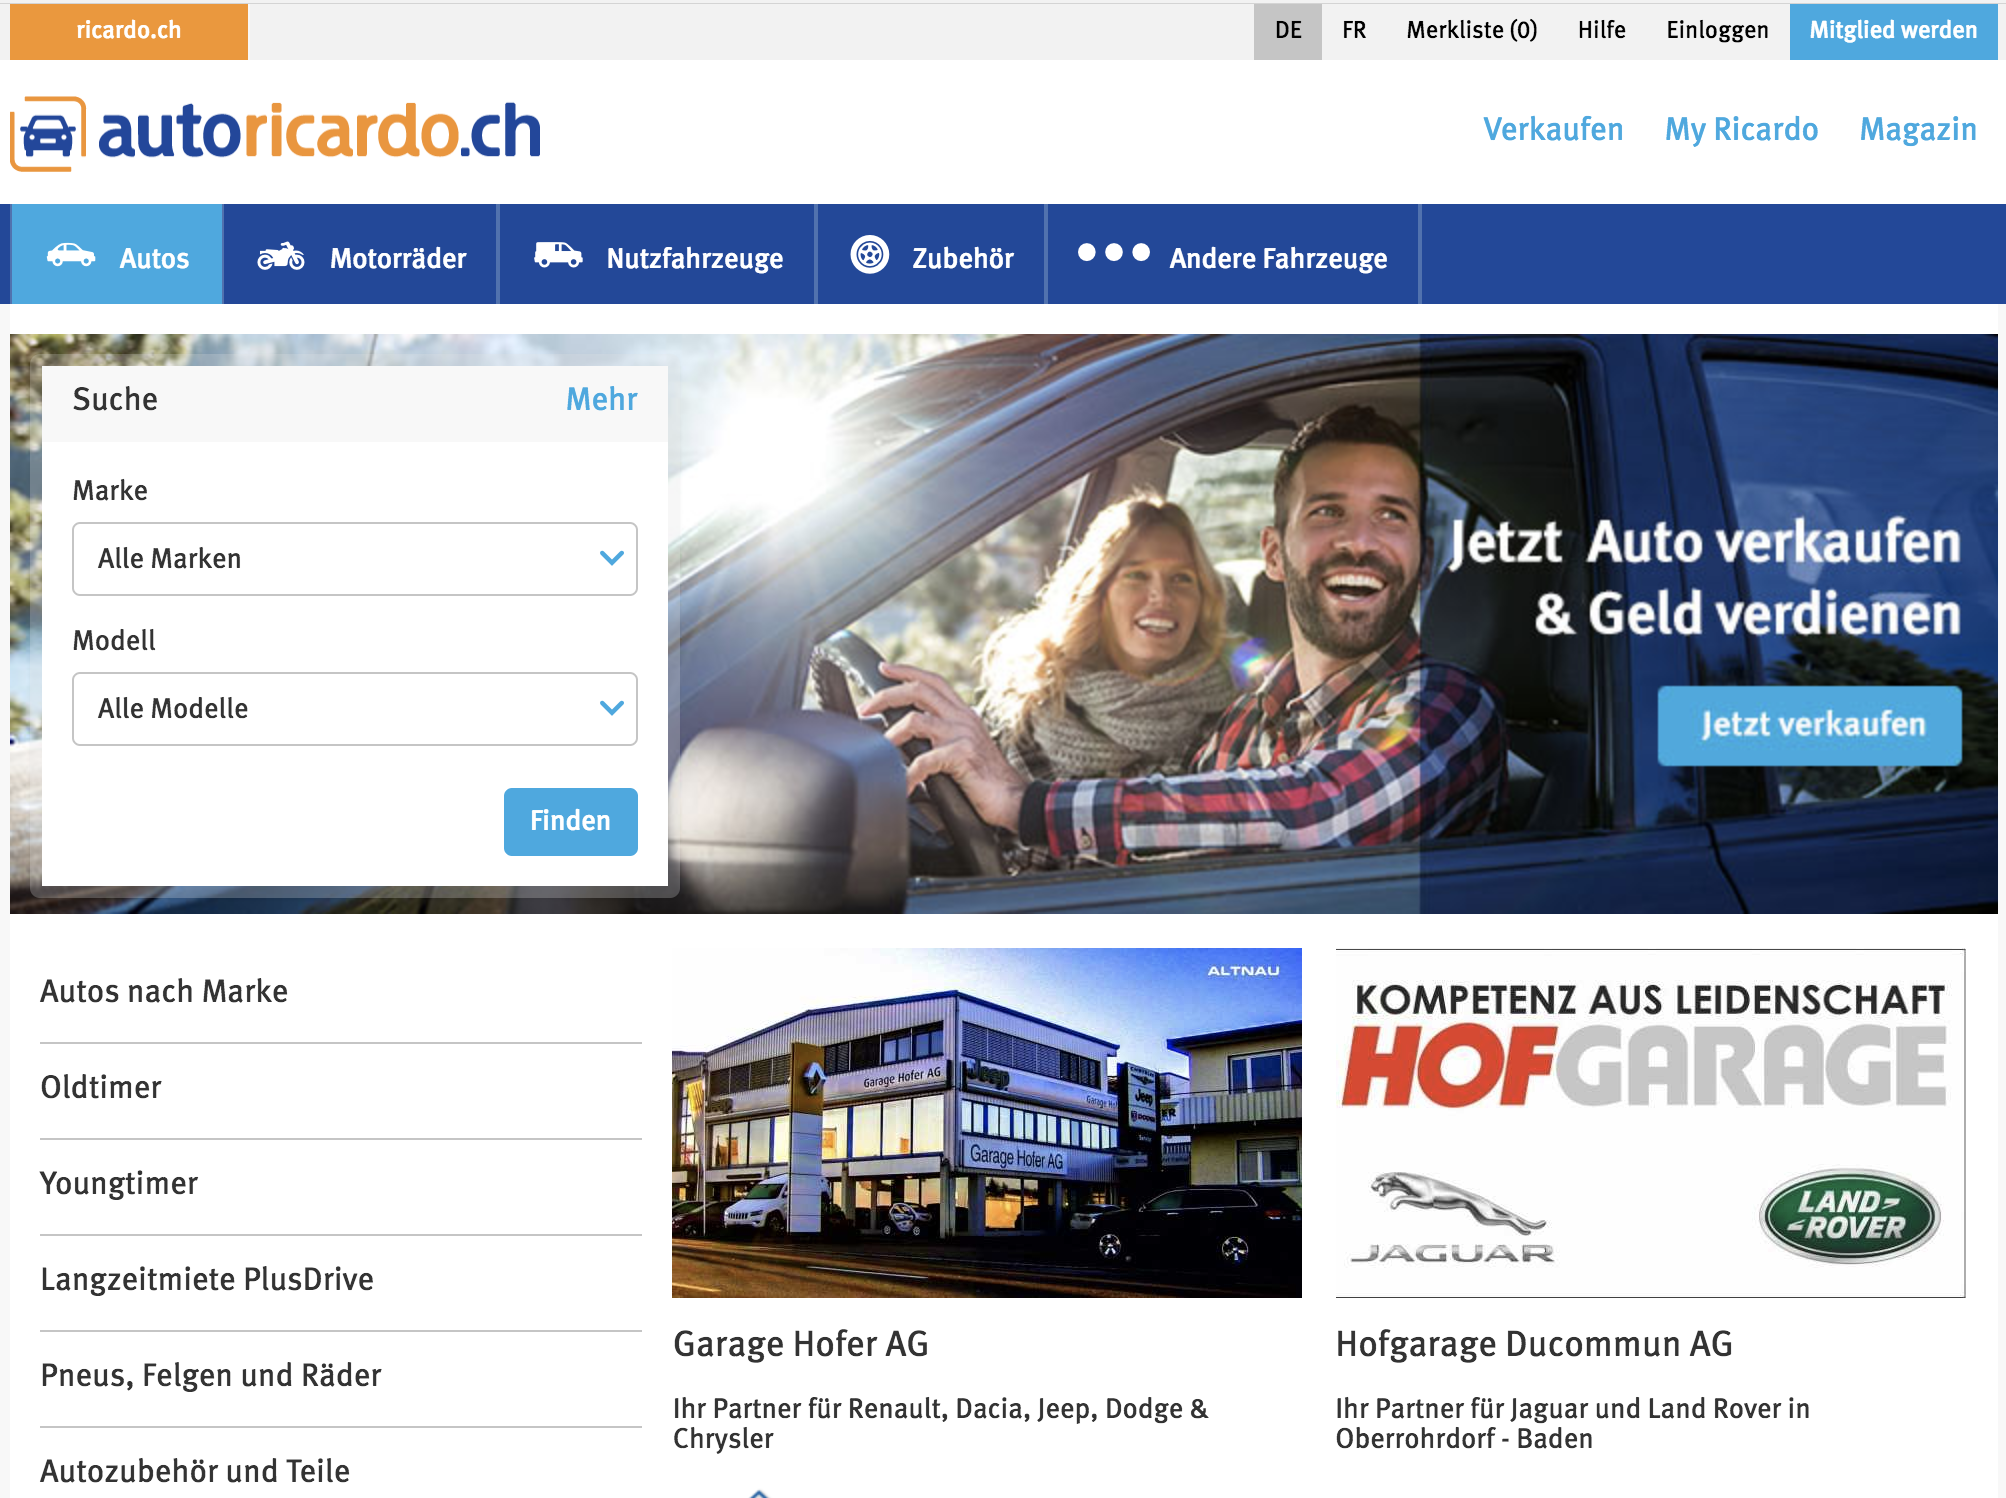
Task: Open Merkliste with zero items
Action: [1470, 30]
